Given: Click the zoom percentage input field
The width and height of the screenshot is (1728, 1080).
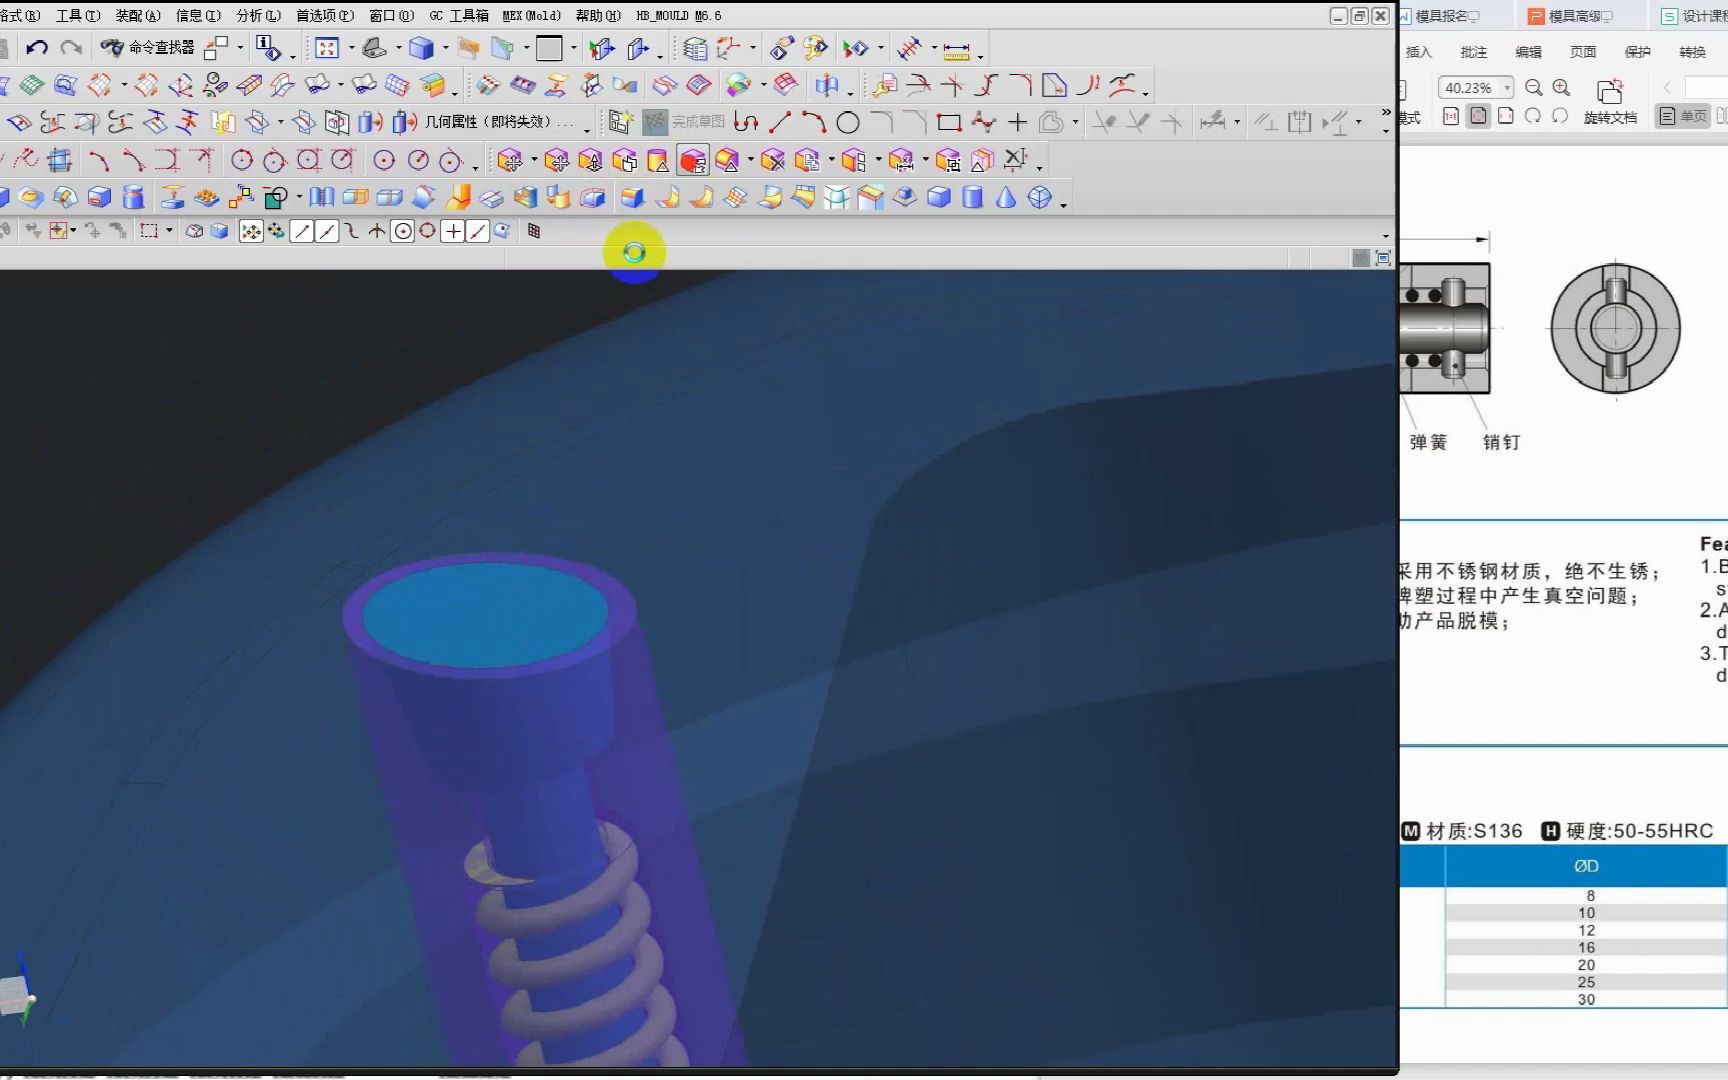Looking at the screenshot, I should coord(1466,88).
